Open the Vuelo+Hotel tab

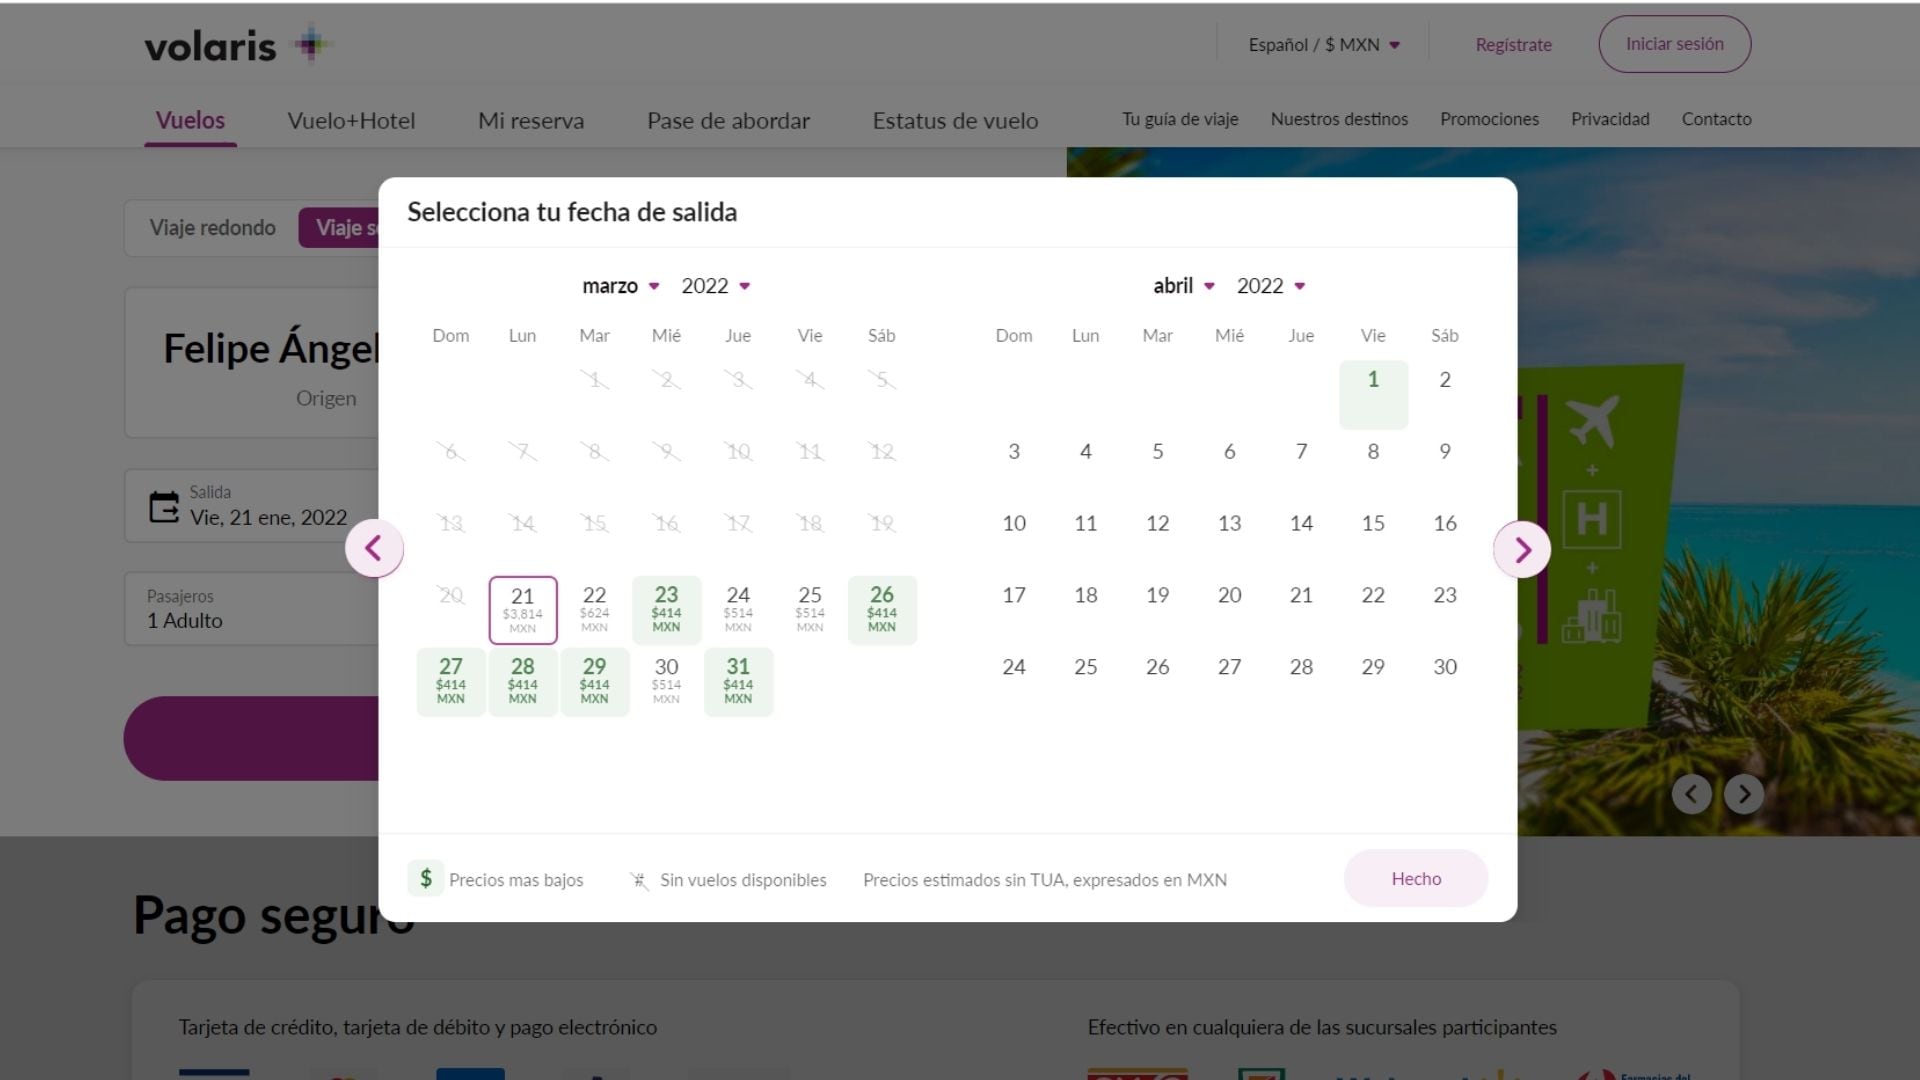pos(351,121)
